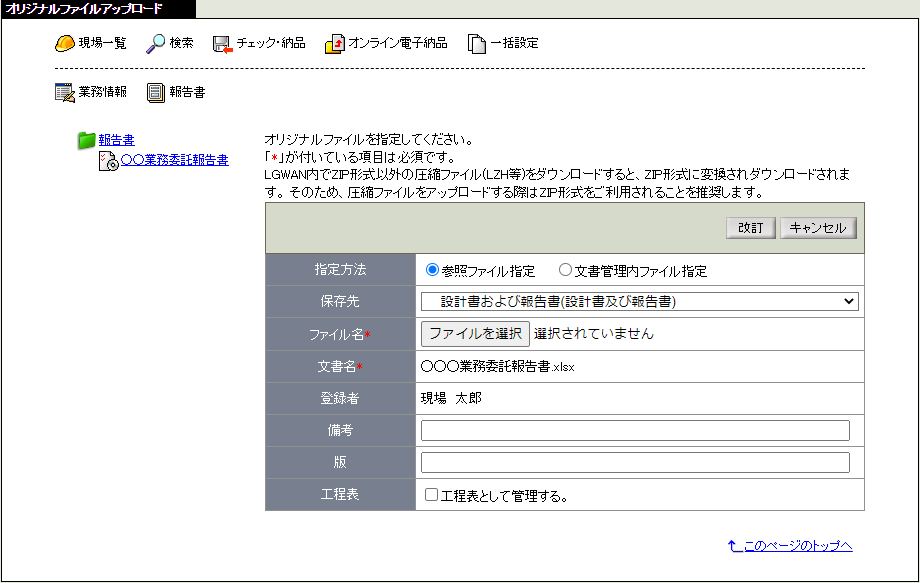This screenshot has width=920, height=583.
Task: Open 現場一覧 menu label
Action: 102,43
